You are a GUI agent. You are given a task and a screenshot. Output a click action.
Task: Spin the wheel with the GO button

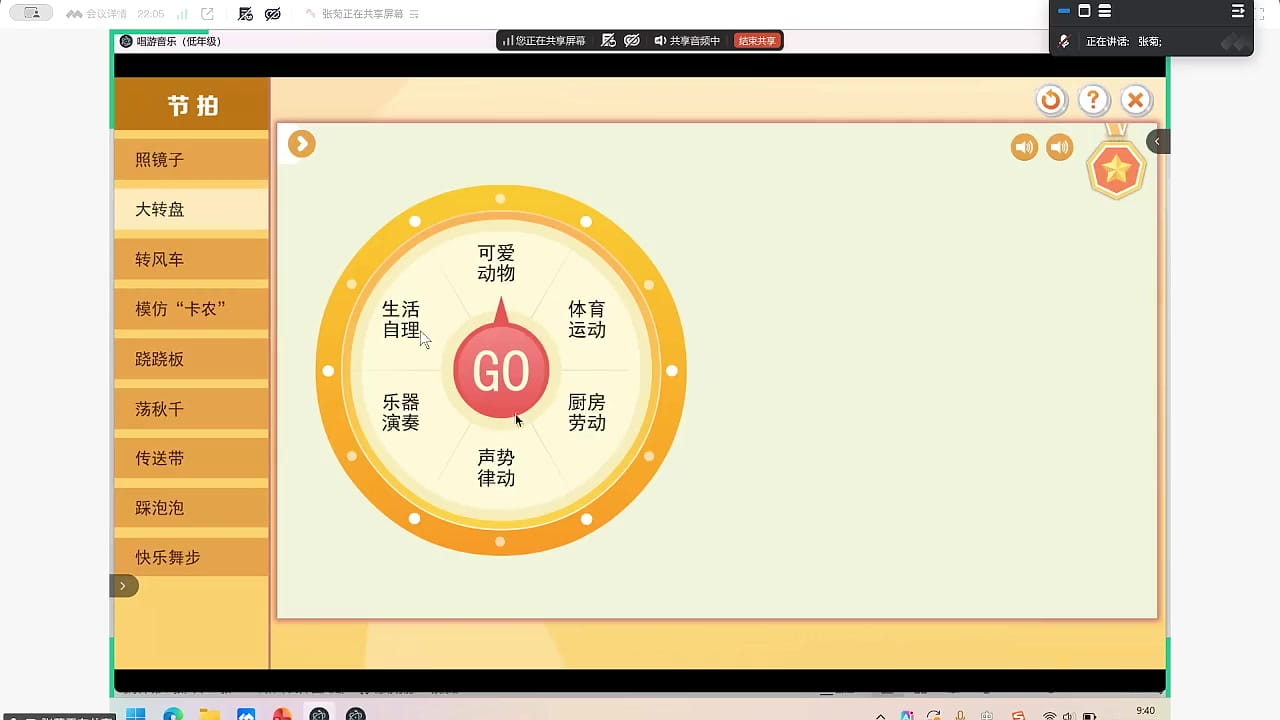pyautogui.click(x=501, y=371)
